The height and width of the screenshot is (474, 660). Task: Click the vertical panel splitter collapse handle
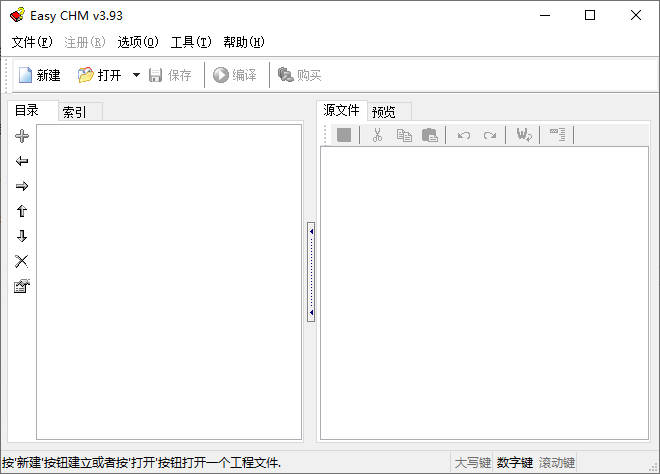pos(311,272)
